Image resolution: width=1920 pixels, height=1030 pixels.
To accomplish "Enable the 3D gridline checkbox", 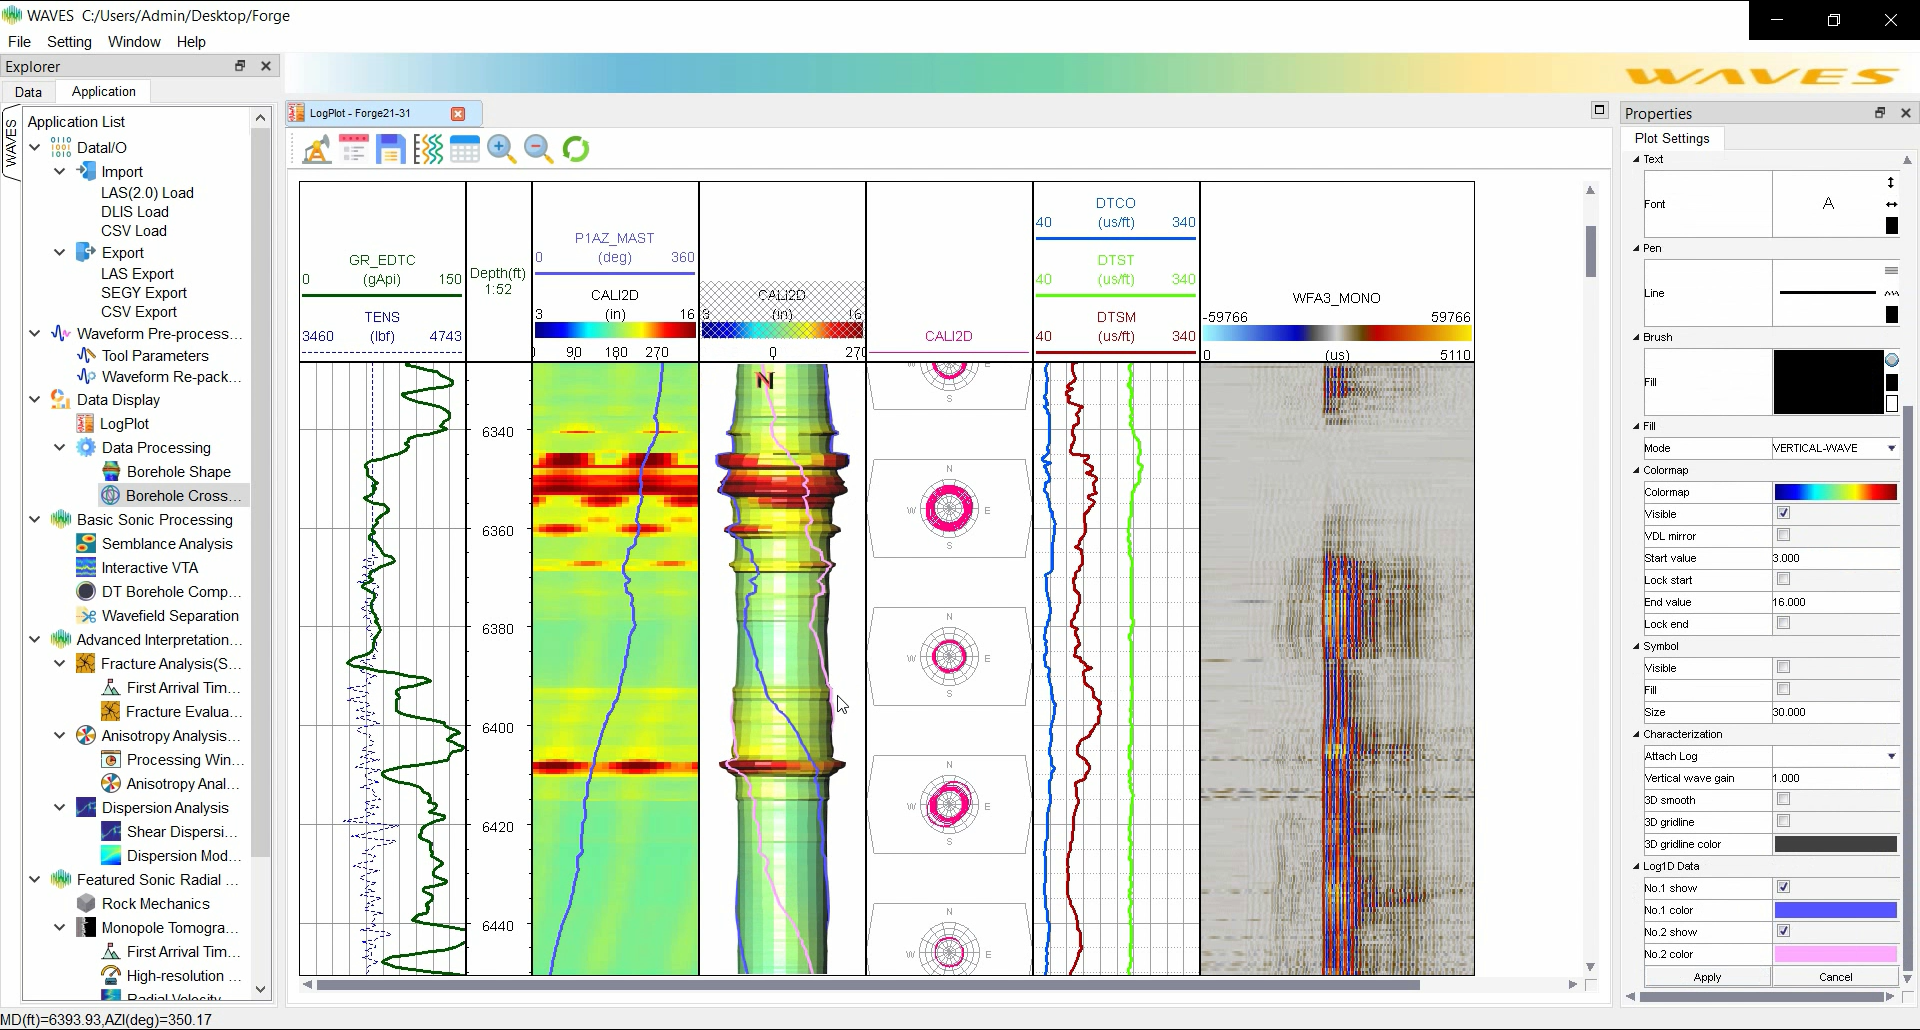I will coord(1783,821).
